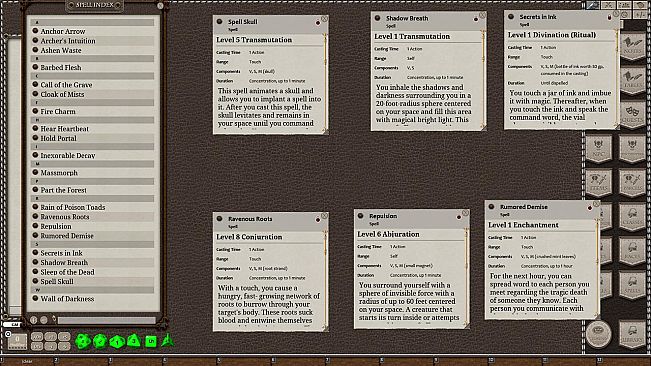Click the link icon on Repulsion card
651x366 pixels.
point(360,216)
